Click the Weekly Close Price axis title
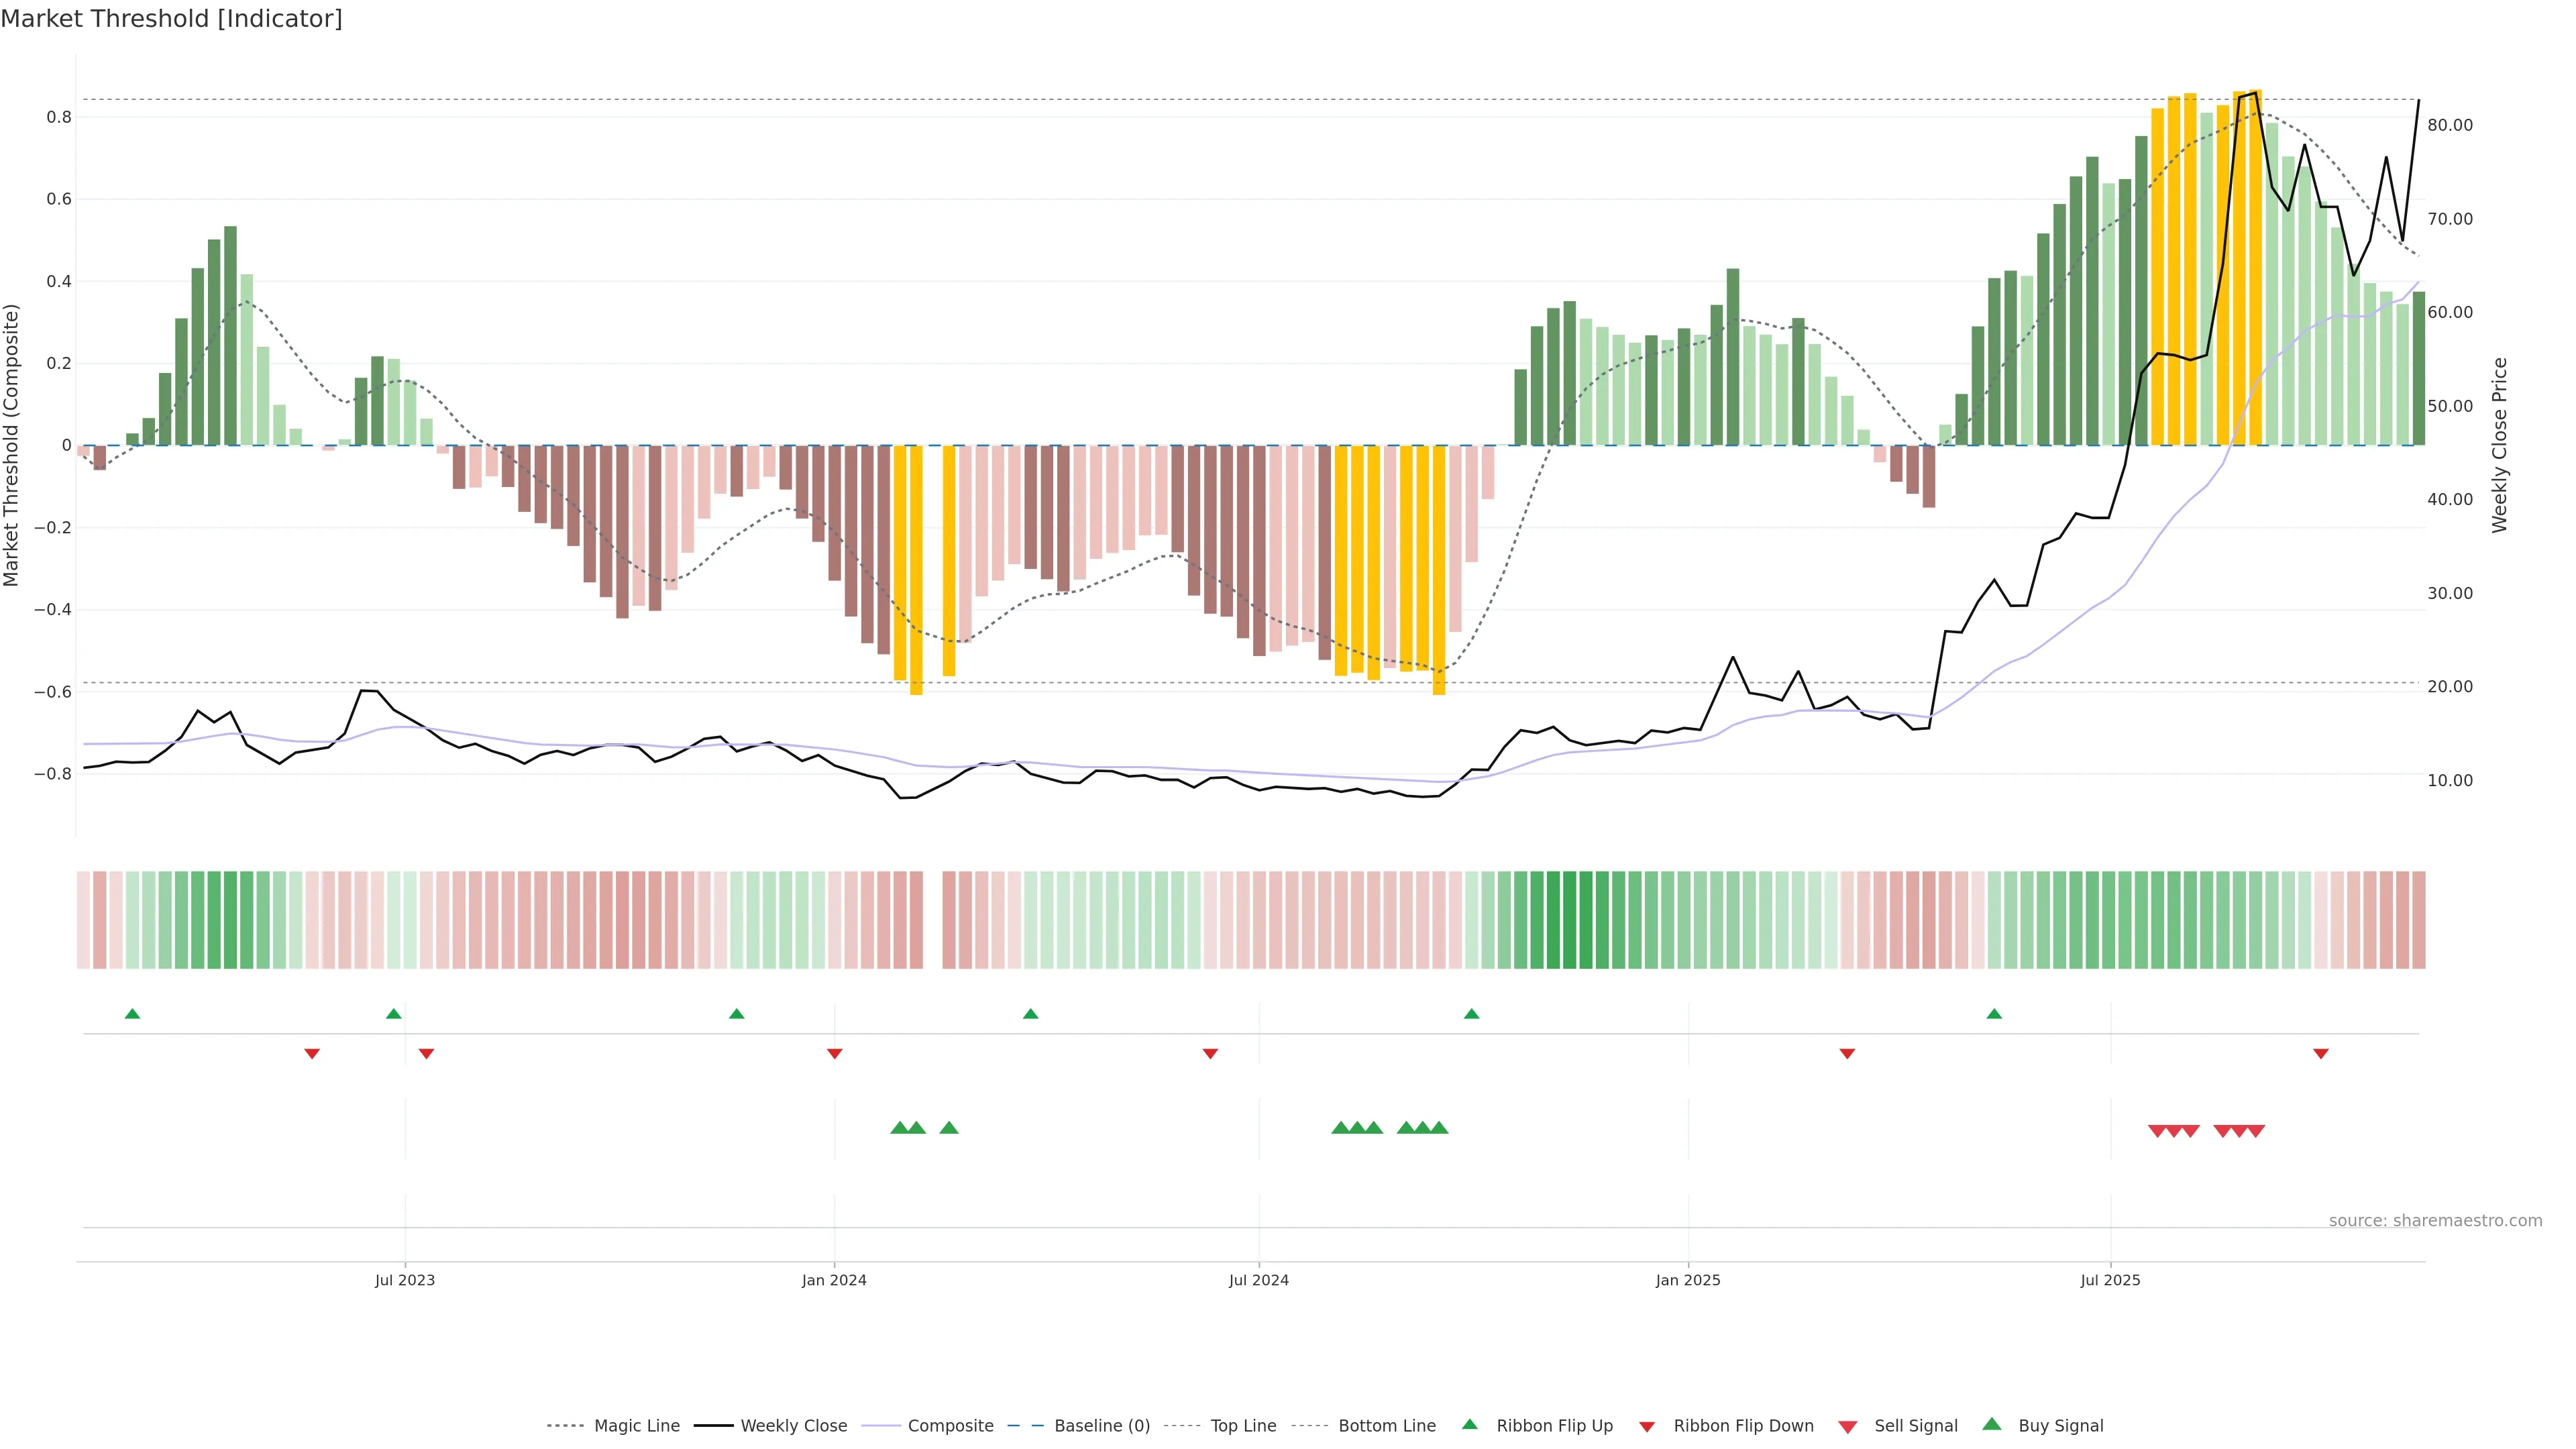 coord(2500,445)
